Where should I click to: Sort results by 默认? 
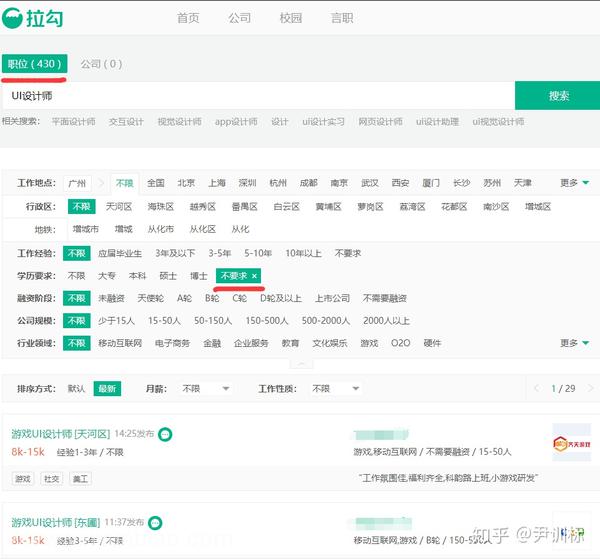[x=76, y=389]
